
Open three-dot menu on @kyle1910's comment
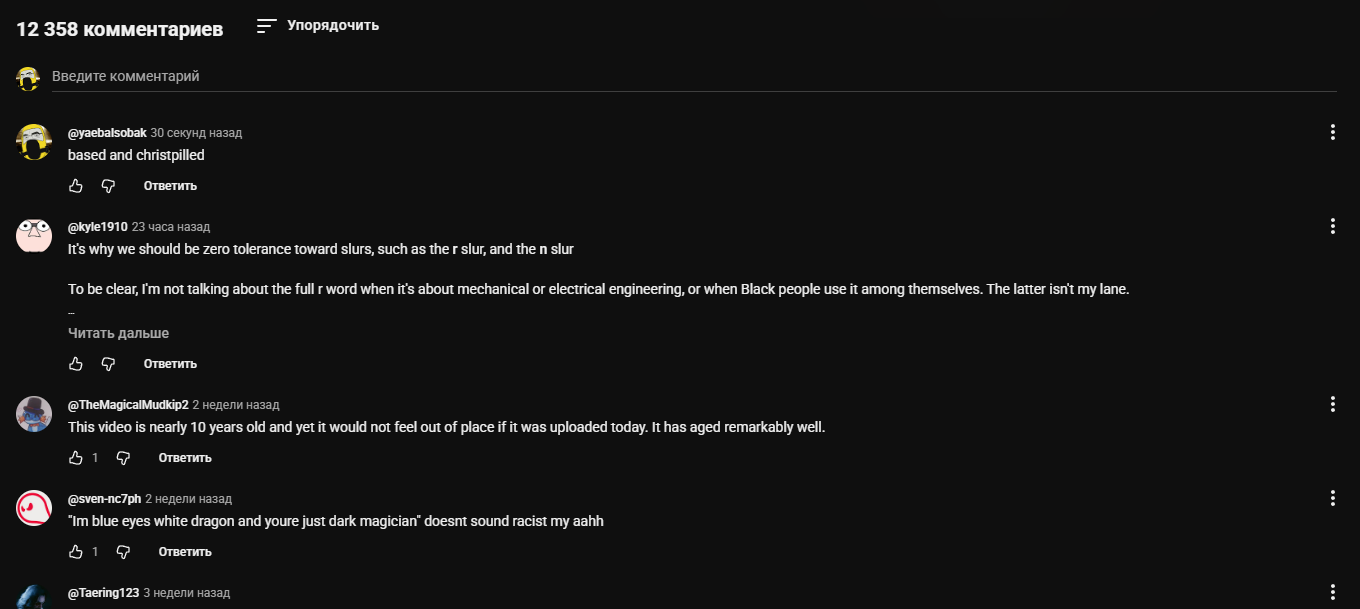1332,226
